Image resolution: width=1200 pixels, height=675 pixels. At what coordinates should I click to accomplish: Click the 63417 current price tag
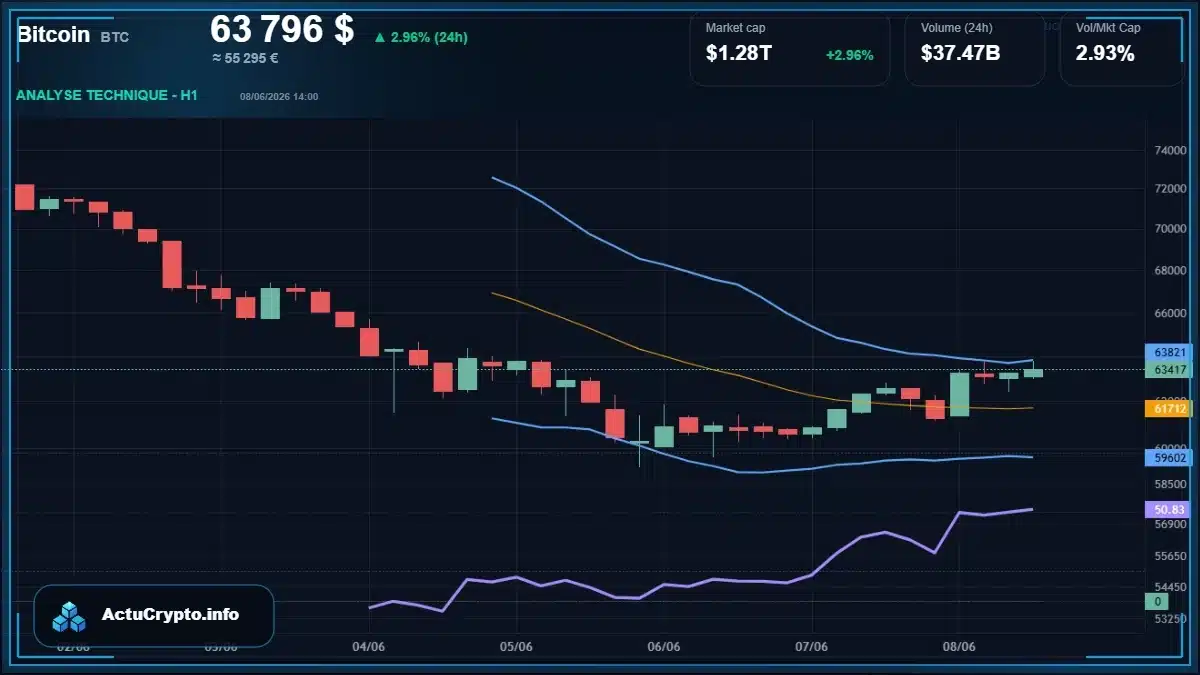click(1169, 370)
